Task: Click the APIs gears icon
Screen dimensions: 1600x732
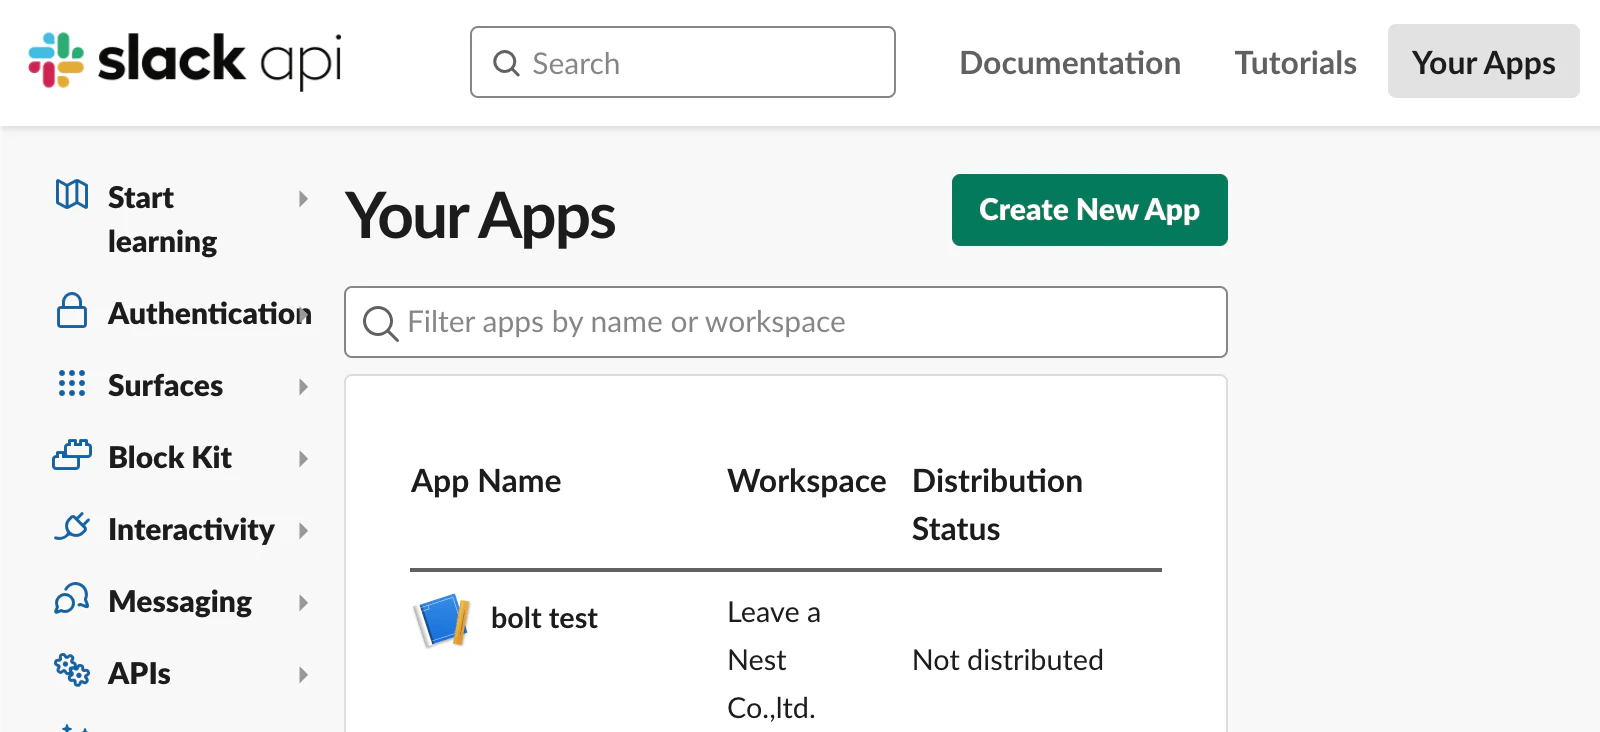Action: pyautogui.click(x=72, y=670)
